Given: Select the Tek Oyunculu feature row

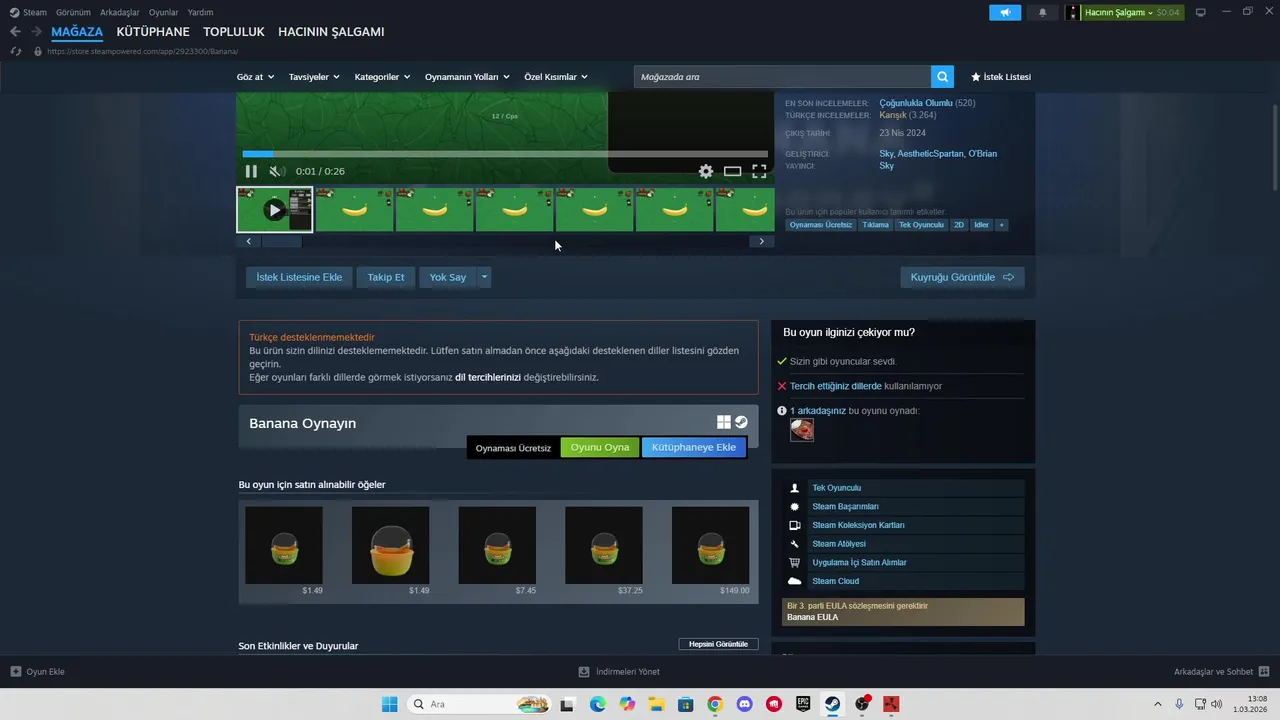Looking at the screenshot, I should (x=903, y=488).
